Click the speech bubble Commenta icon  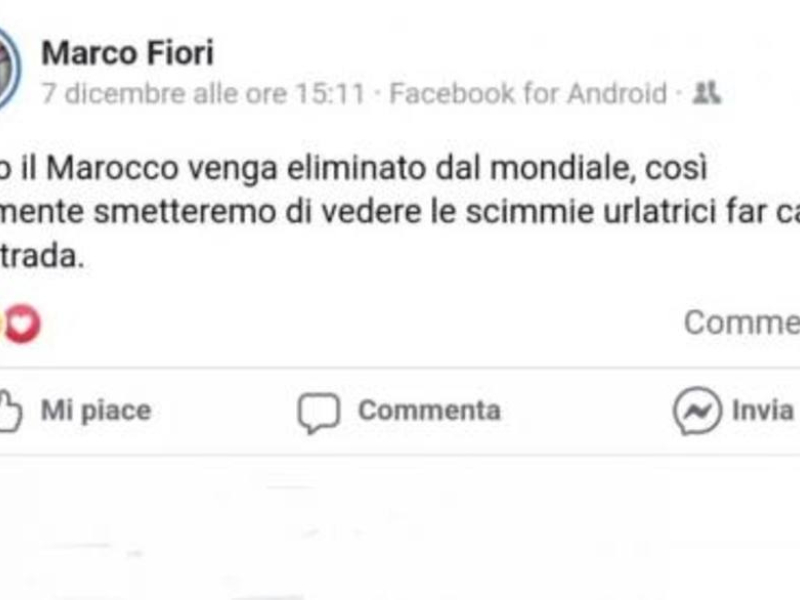319,412
